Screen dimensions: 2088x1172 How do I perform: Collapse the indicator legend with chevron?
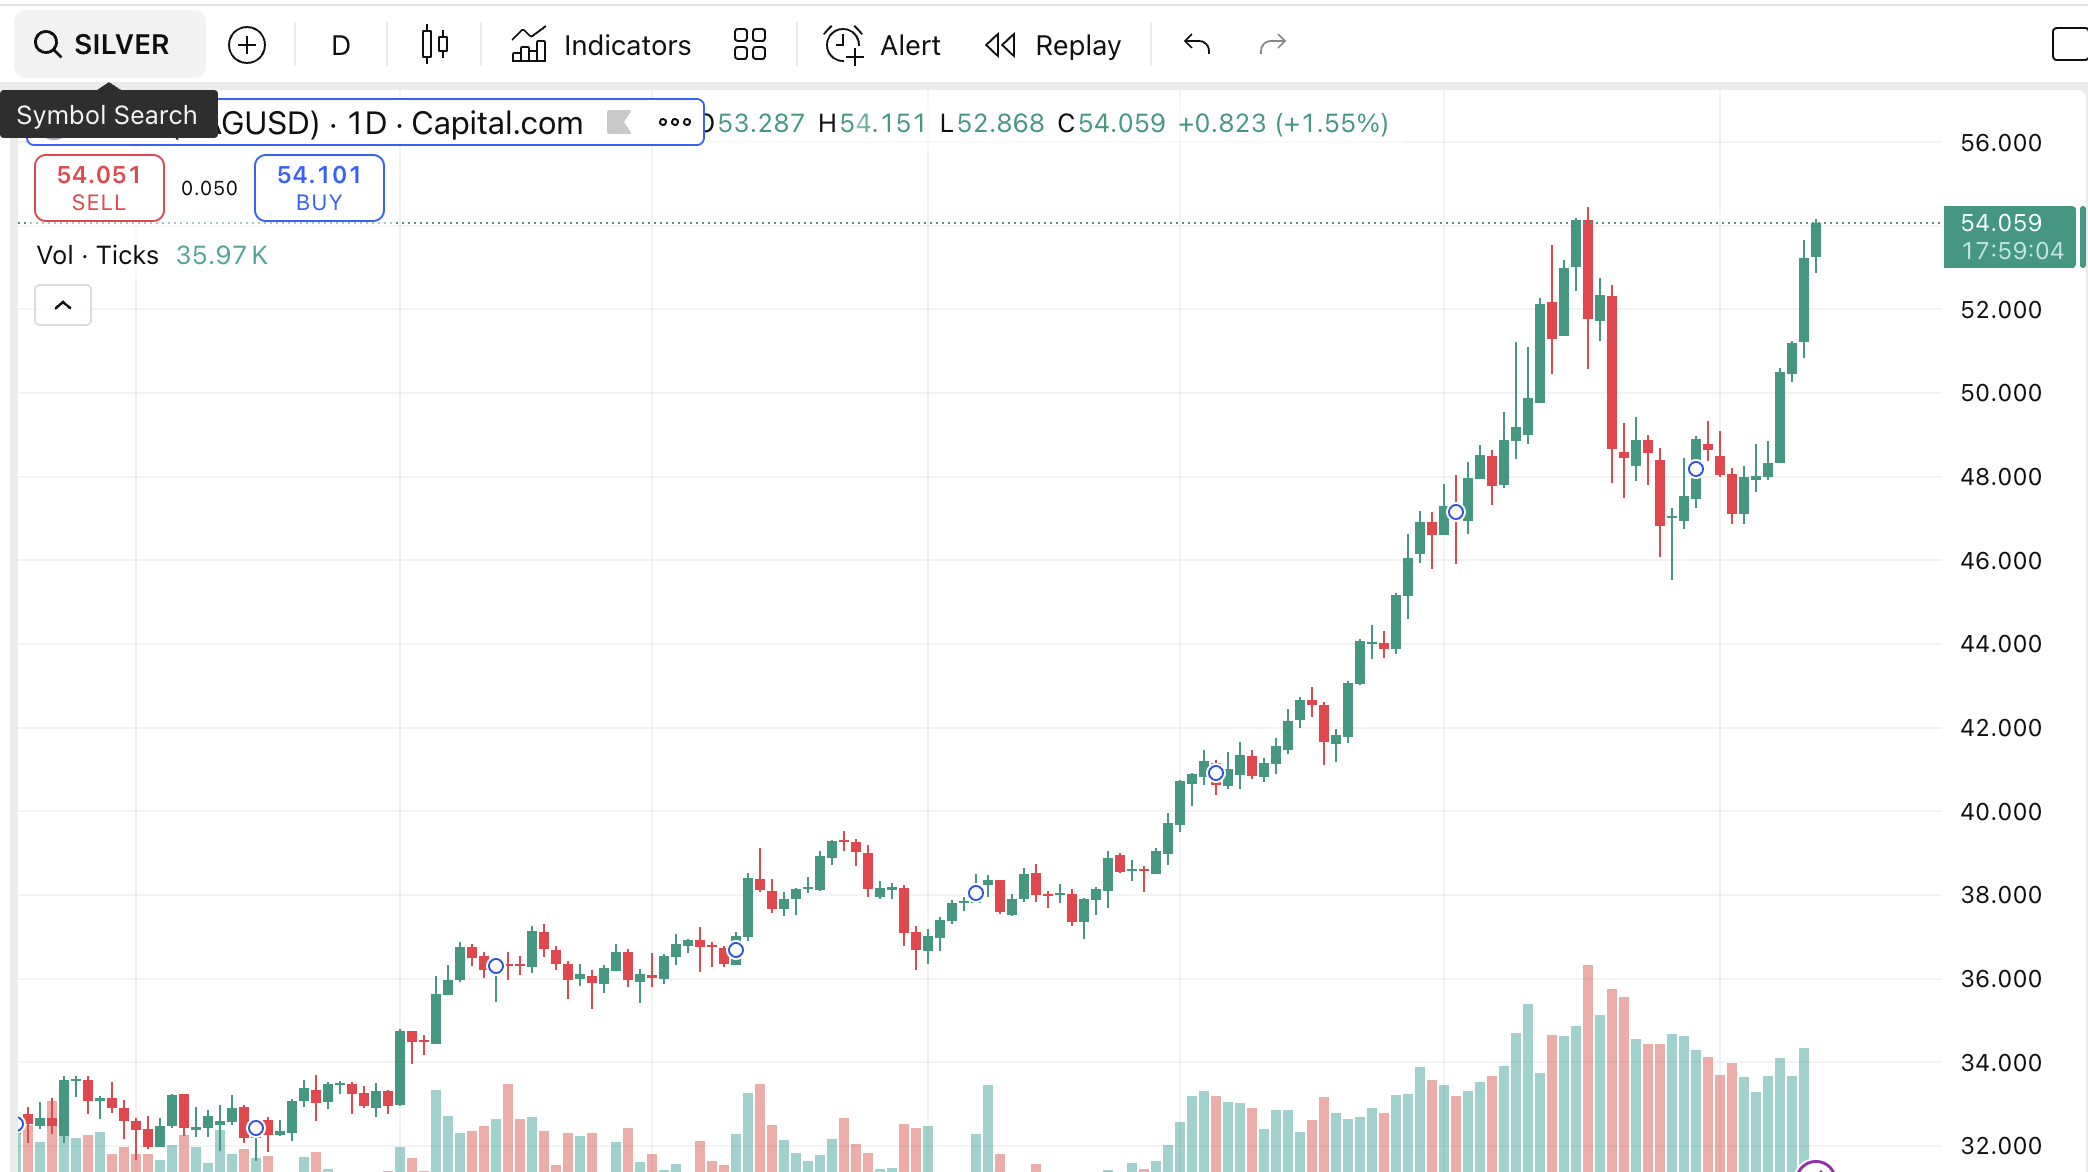click(63, 305)
